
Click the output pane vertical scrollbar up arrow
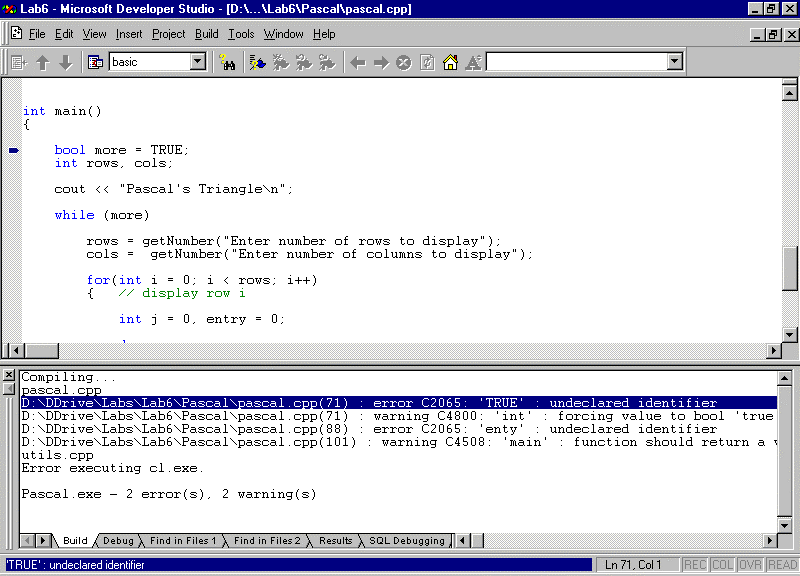pyautogui.click(x=784, y=378)
